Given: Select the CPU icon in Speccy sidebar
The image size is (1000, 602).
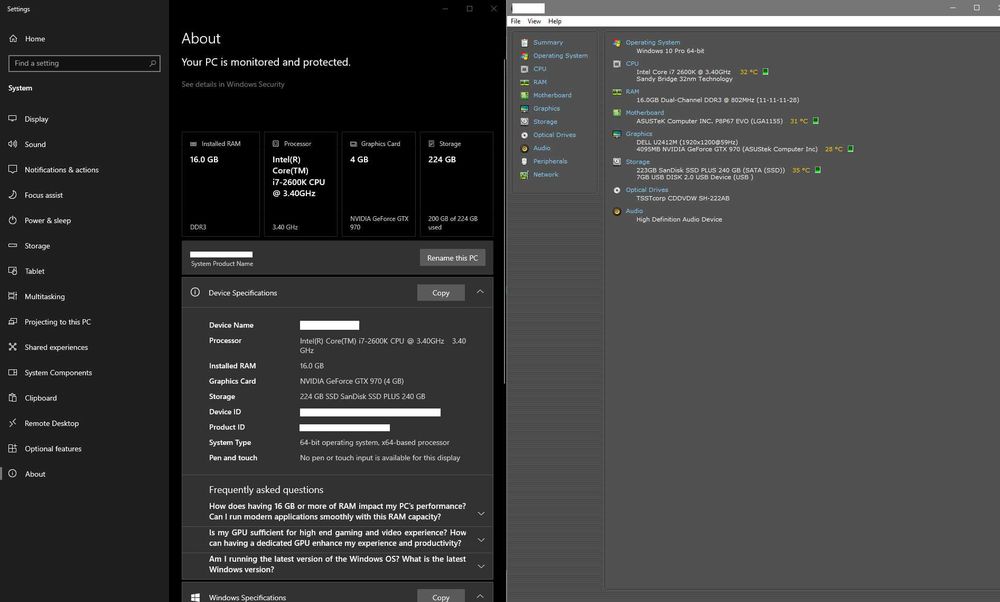Looking at the screenshot, I should [524, 69].
